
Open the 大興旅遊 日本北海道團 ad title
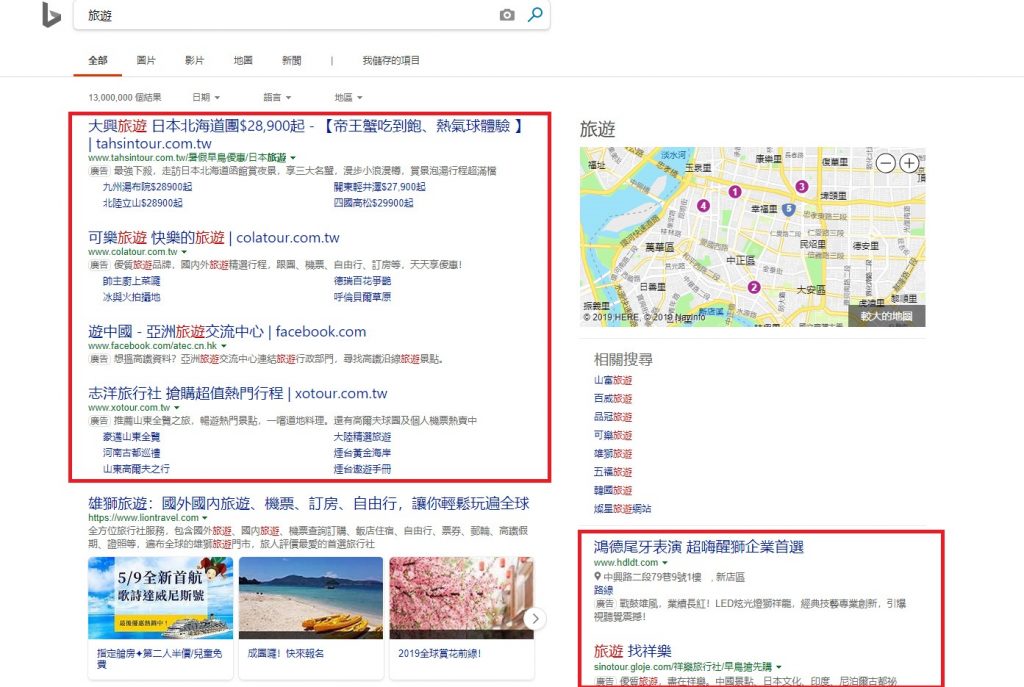pyautogui.click(x=306, y=134)
